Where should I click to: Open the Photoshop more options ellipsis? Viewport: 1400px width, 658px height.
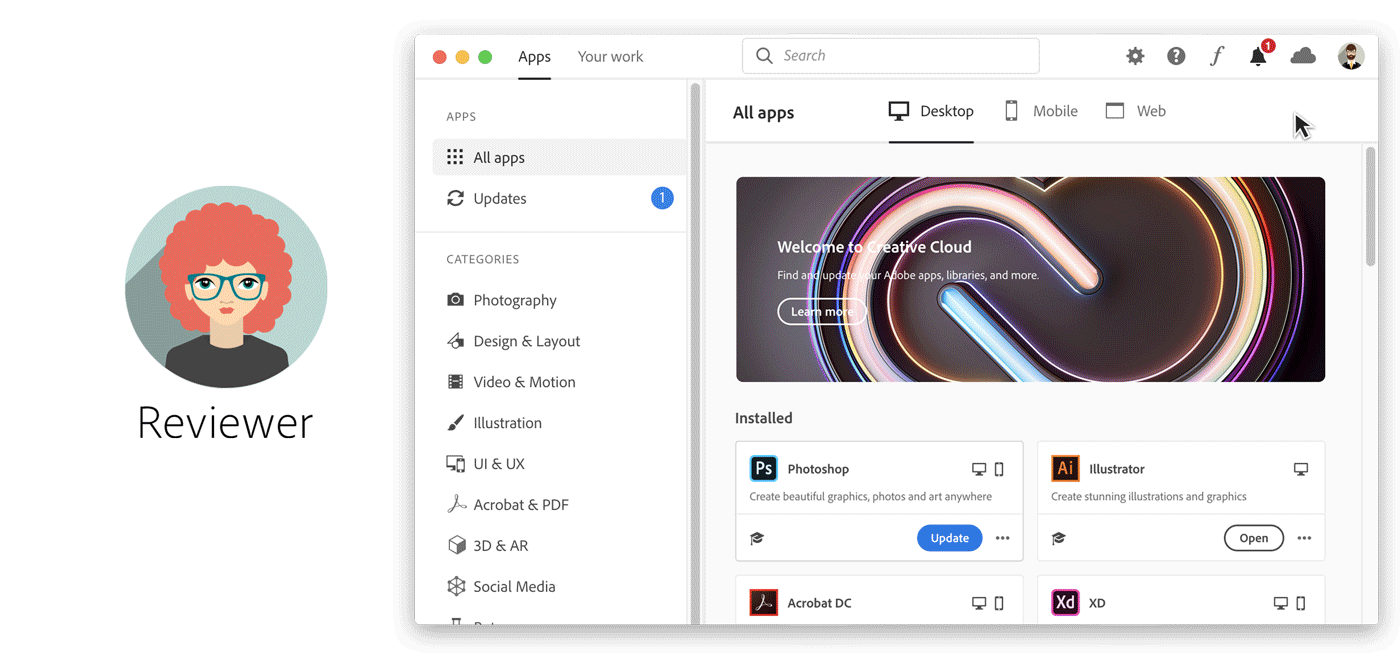click(1003, 538)
